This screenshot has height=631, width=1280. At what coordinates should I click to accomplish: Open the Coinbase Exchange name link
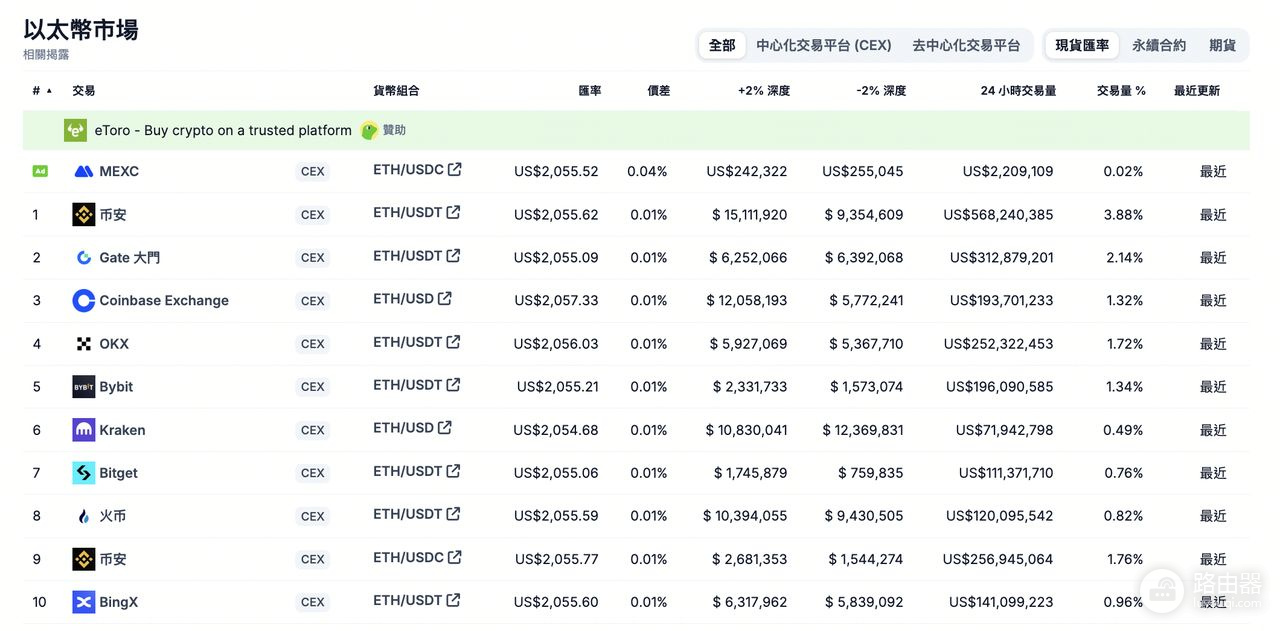coord(164,300)
